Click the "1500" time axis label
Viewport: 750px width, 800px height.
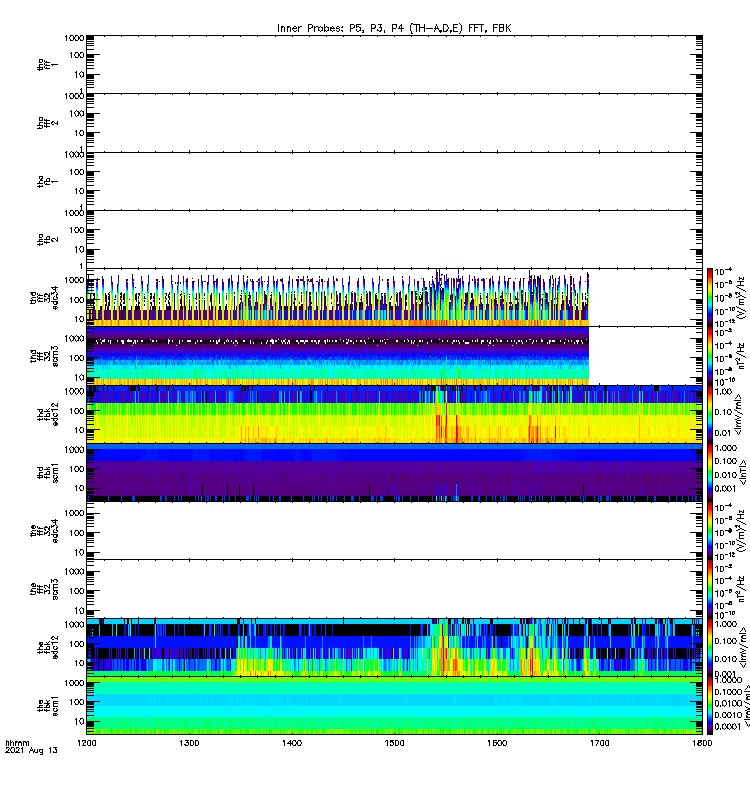(x=394, y=743)
